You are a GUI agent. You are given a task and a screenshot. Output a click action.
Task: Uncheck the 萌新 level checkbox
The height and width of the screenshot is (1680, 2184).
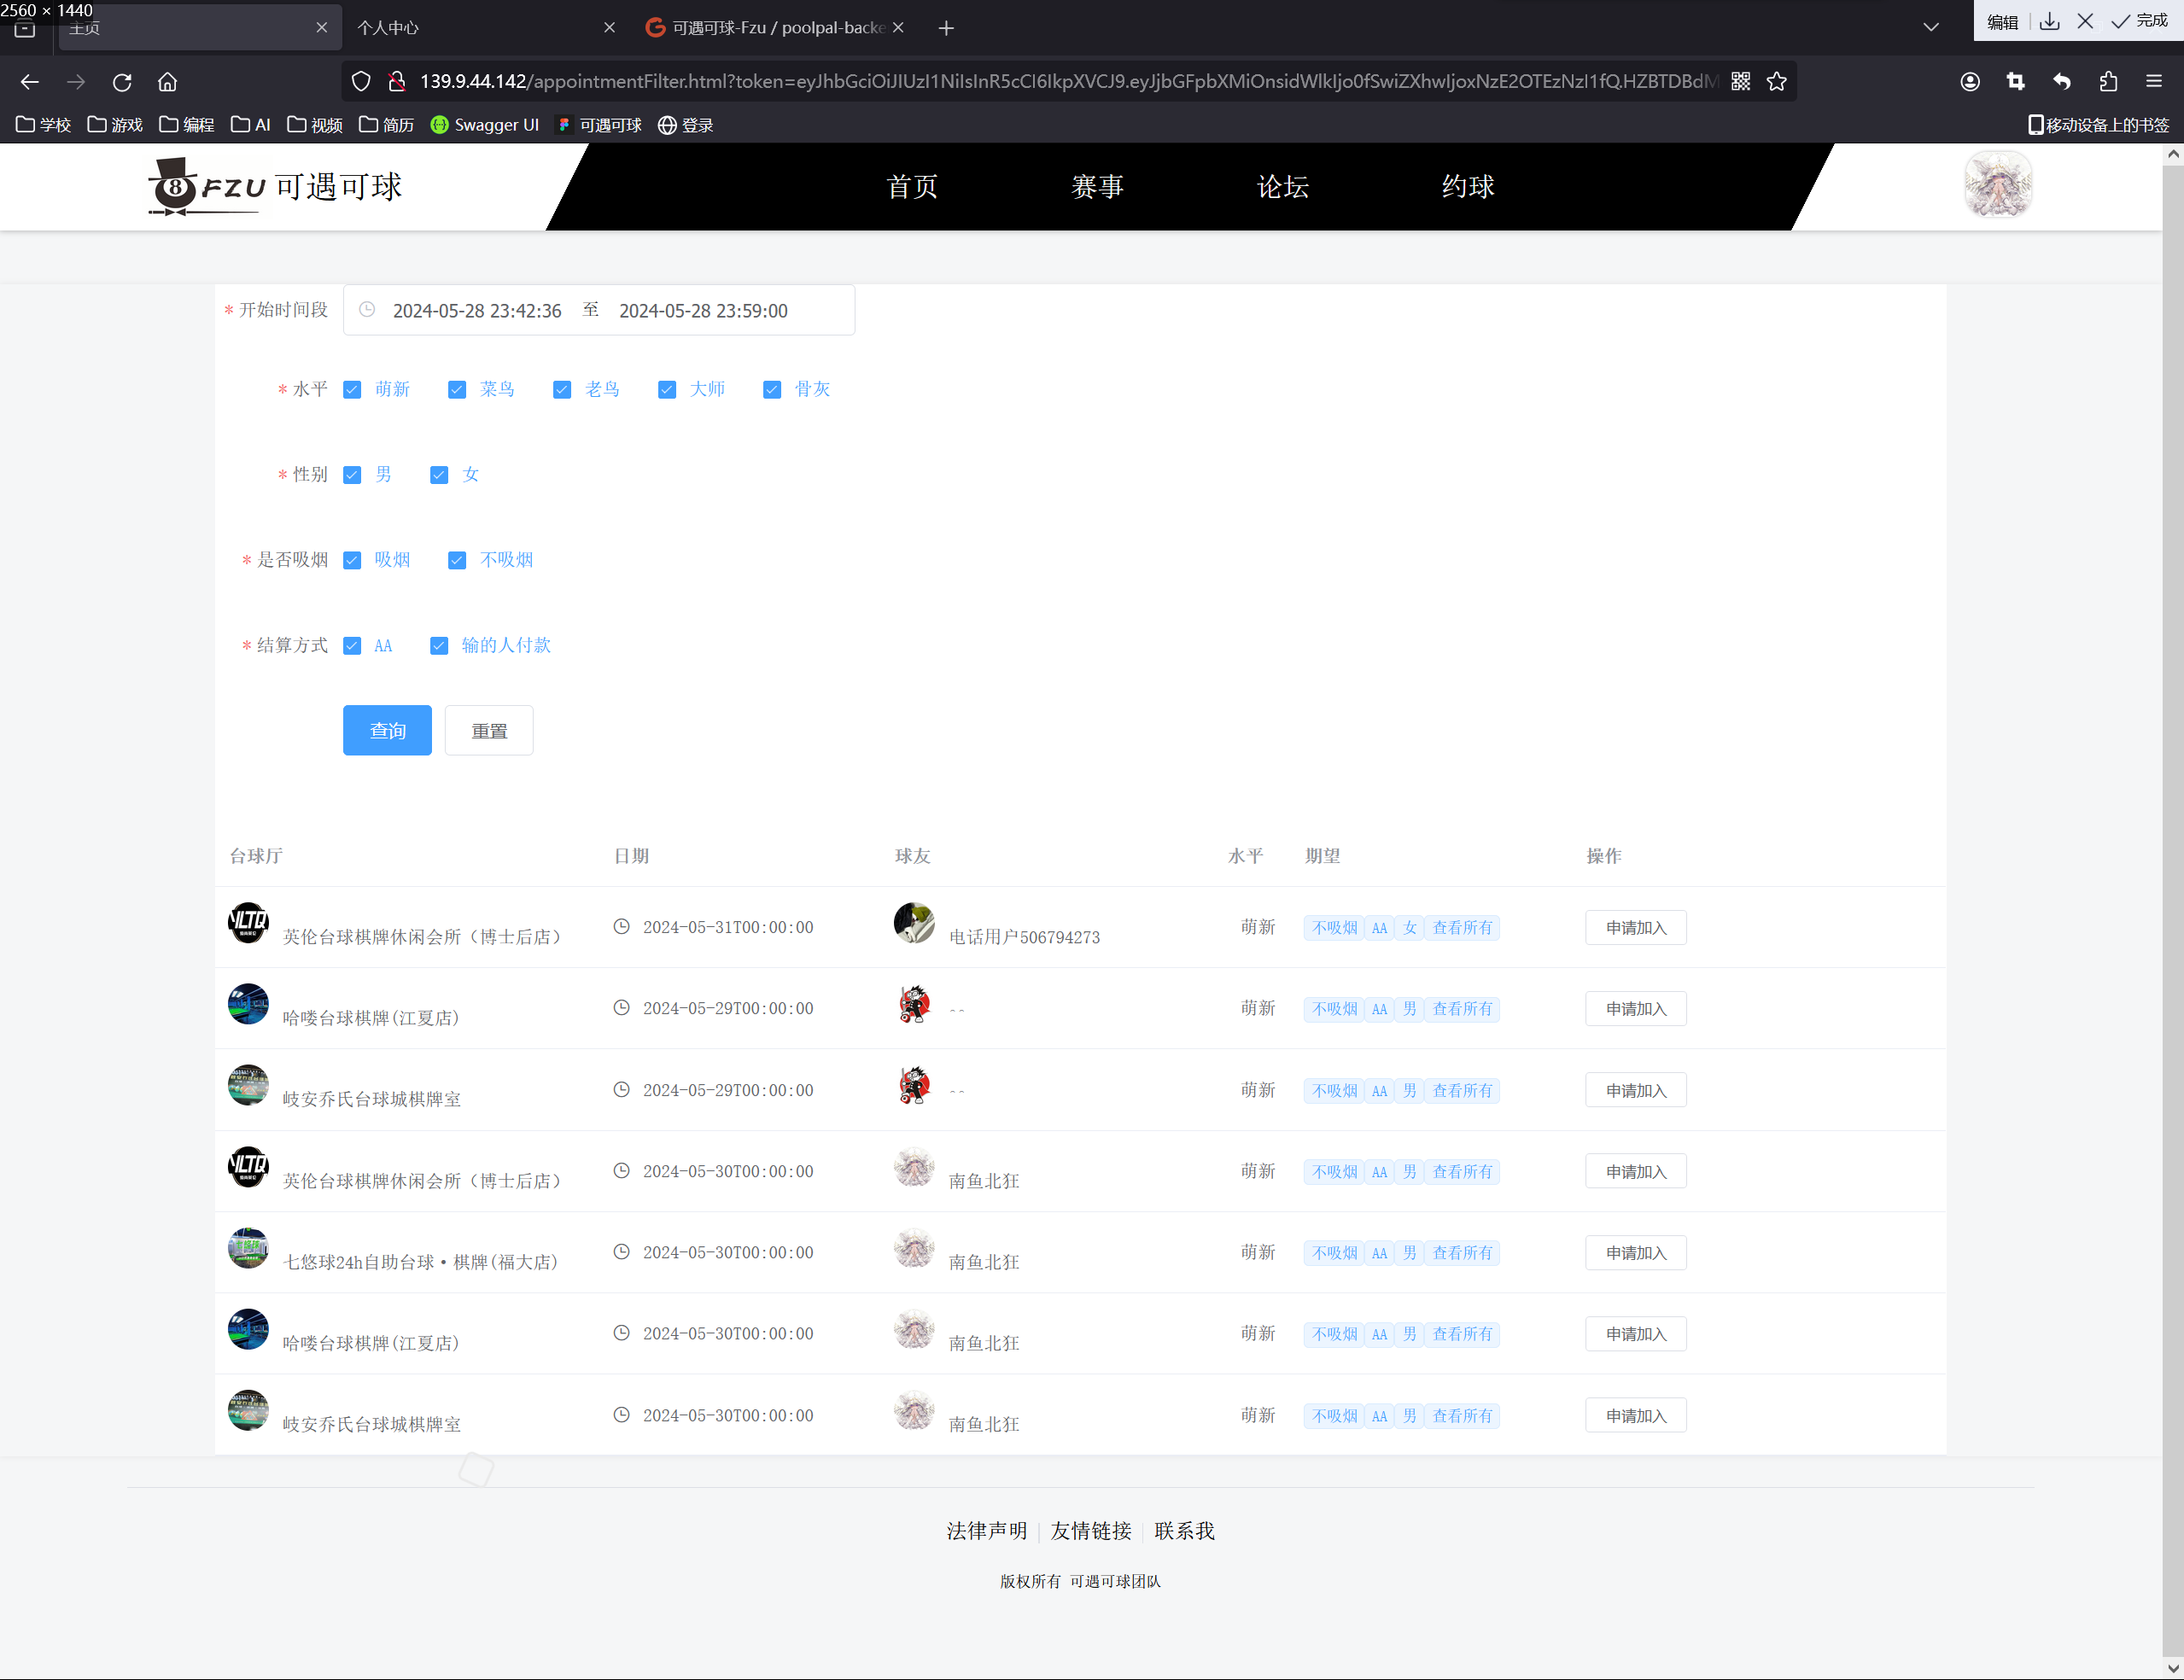tap(352, 390)
